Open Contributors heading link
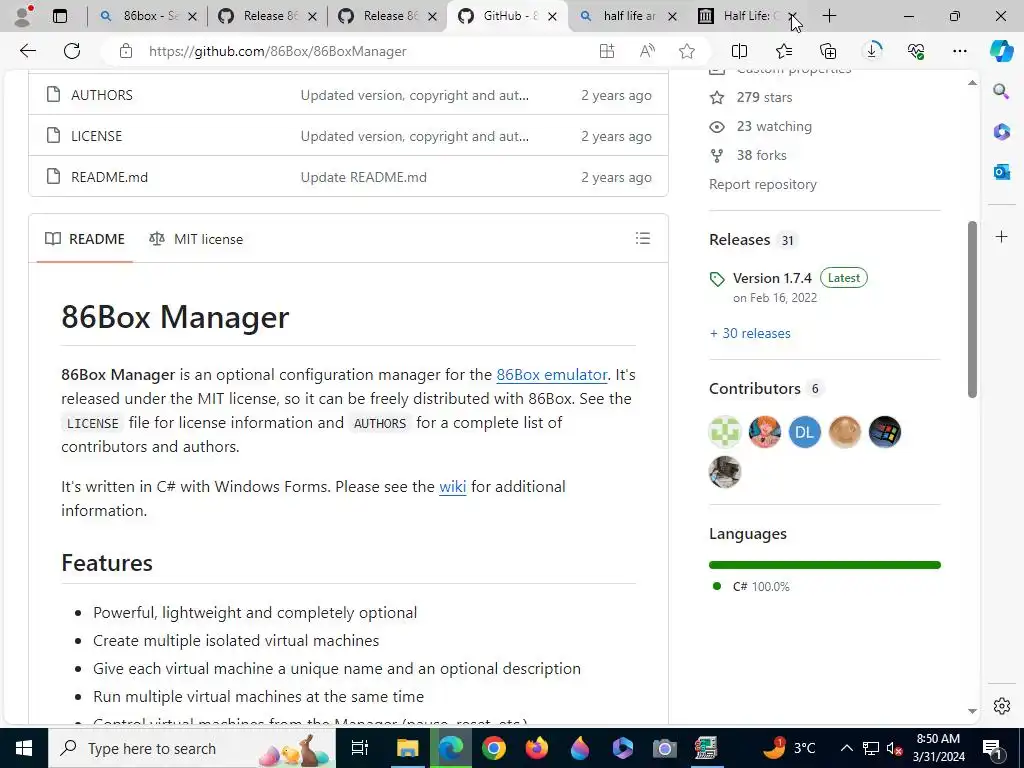This screenshot has height=768, width=1024. [x=755, y=389]
